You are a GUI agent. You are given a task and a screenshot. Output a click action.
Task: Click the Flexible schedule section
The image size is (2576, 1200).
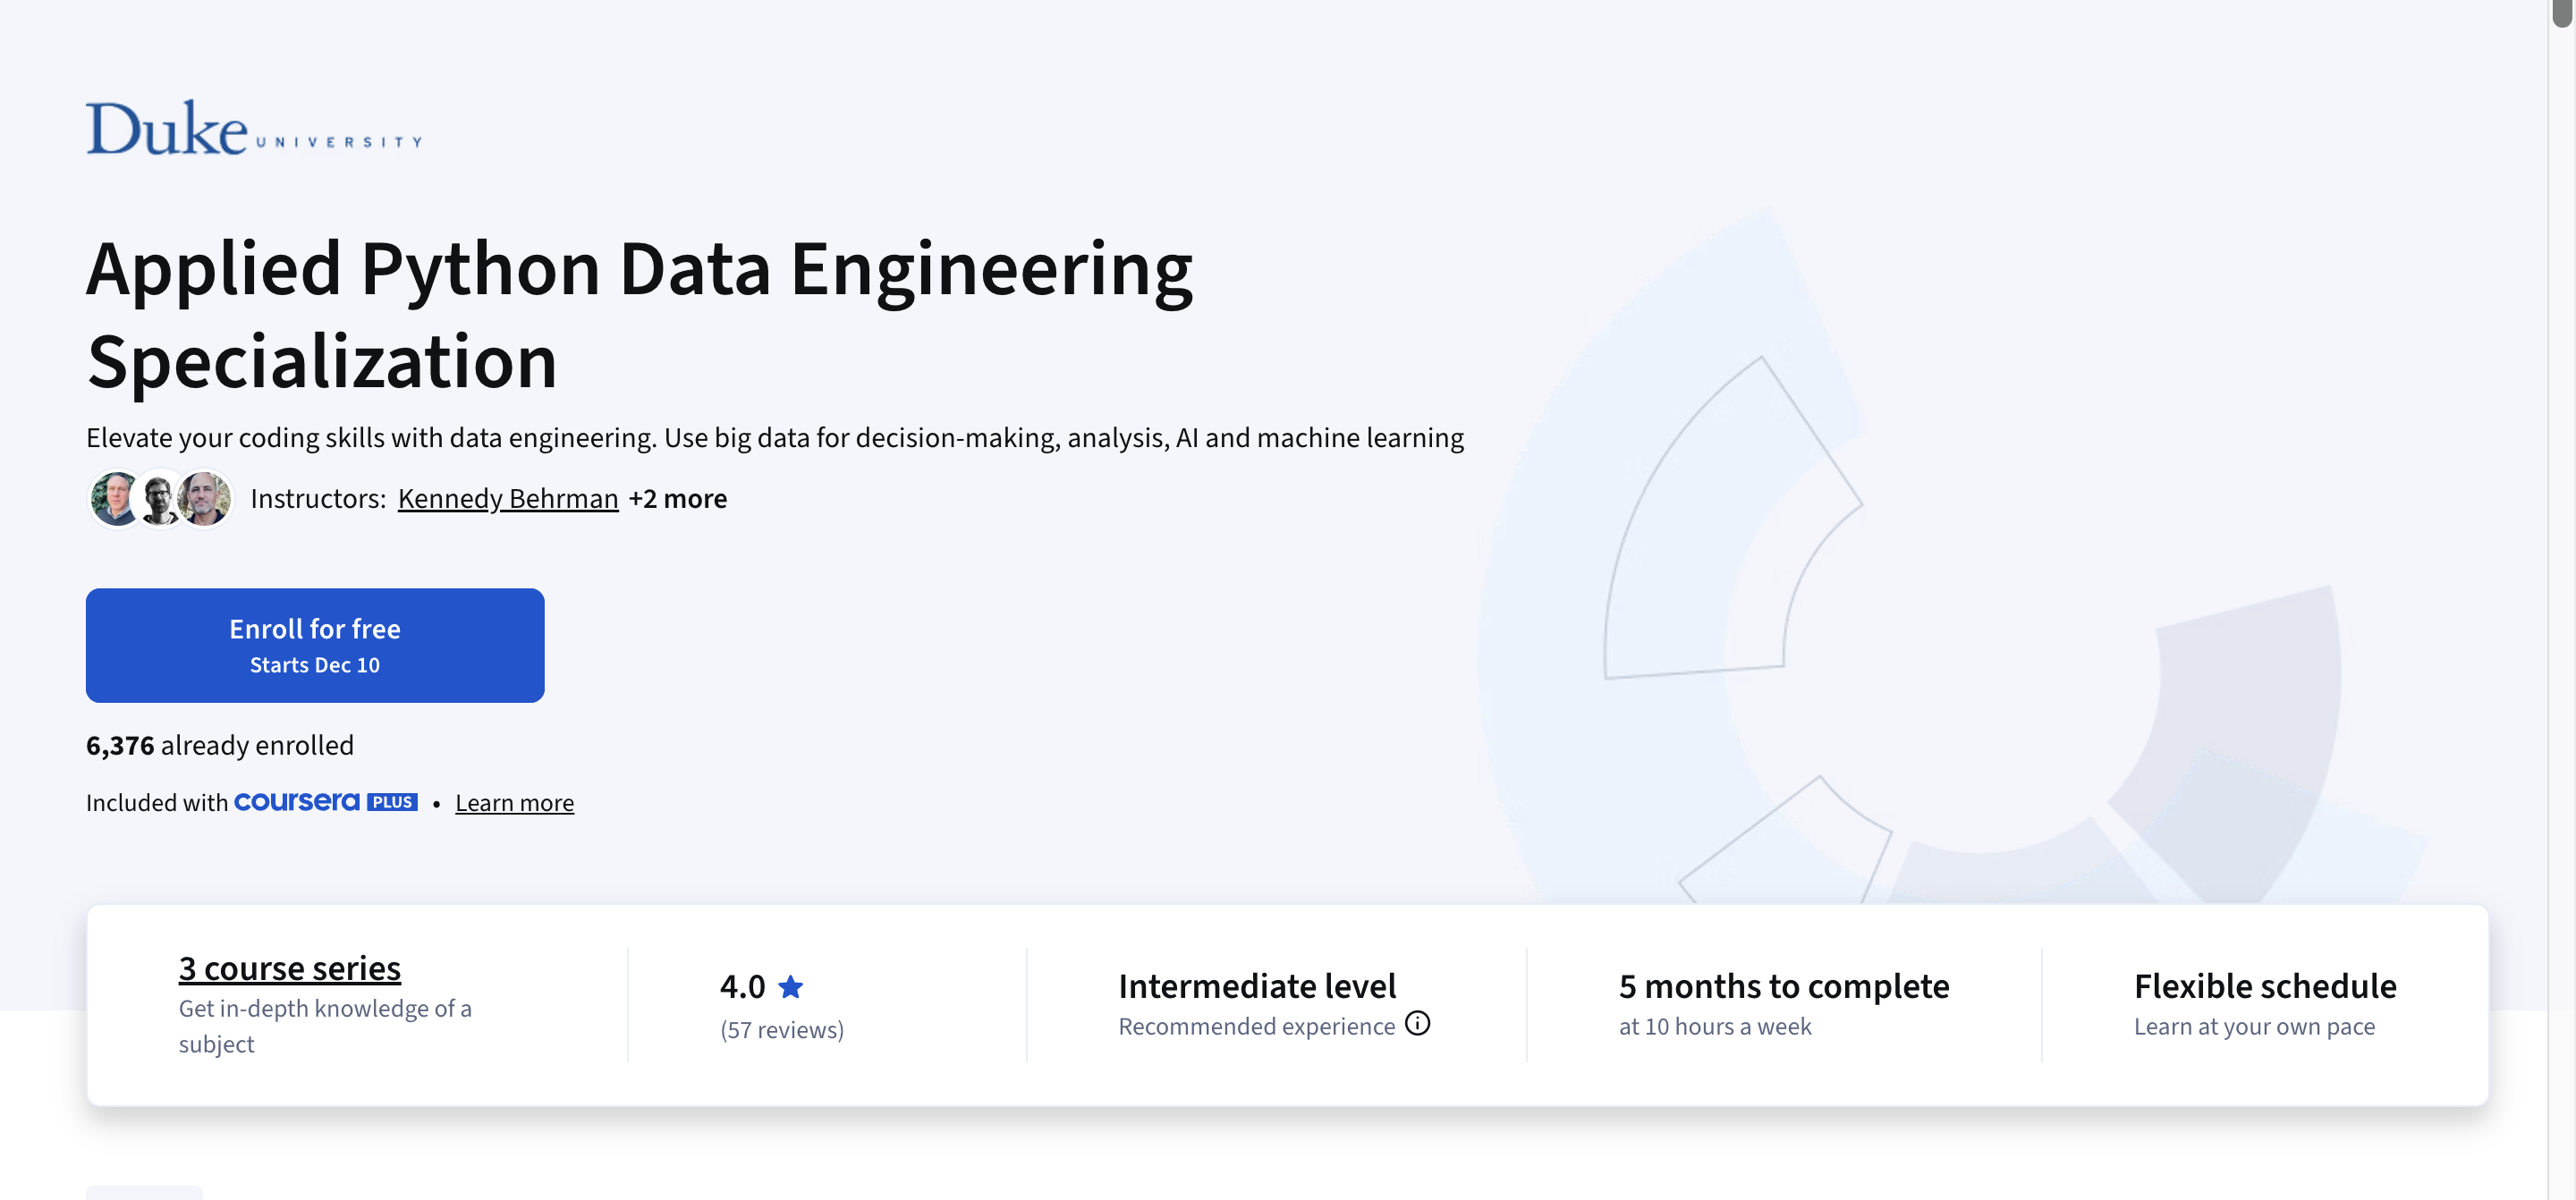pyautogui.click(x=2264, y=986)
